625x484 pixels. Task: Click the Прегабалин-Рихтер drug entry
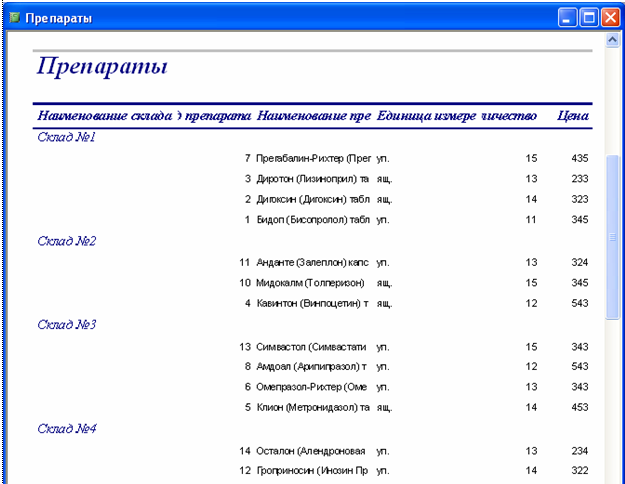[313, 159]
